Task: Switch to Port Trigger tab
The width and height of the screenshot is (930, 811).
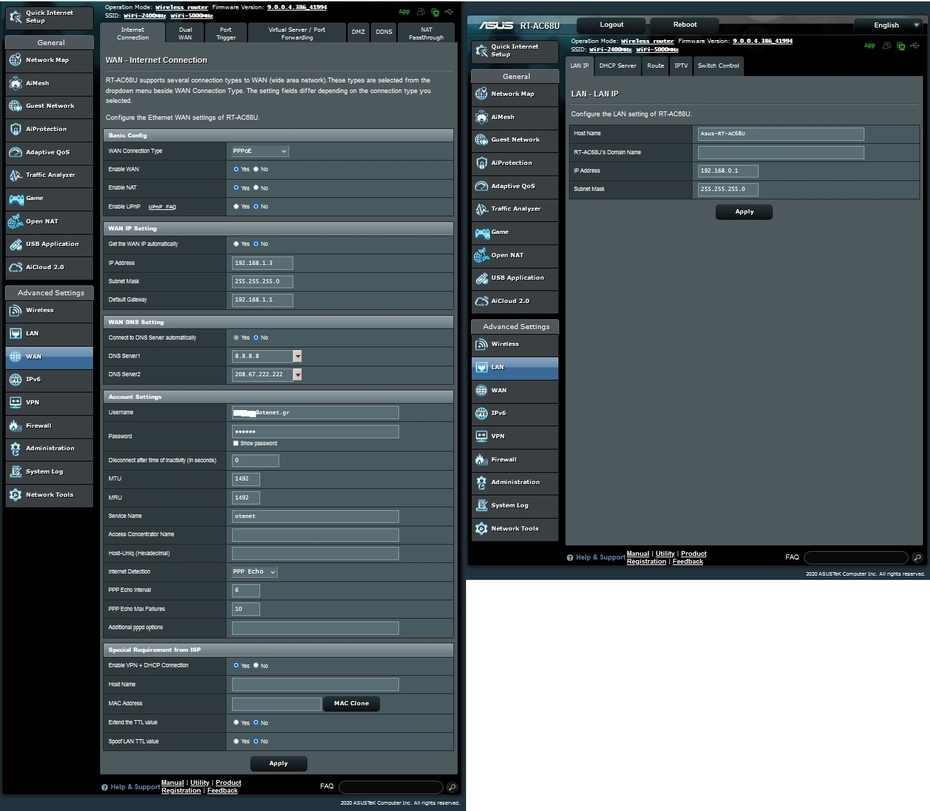Action: [x=225, y=33]
